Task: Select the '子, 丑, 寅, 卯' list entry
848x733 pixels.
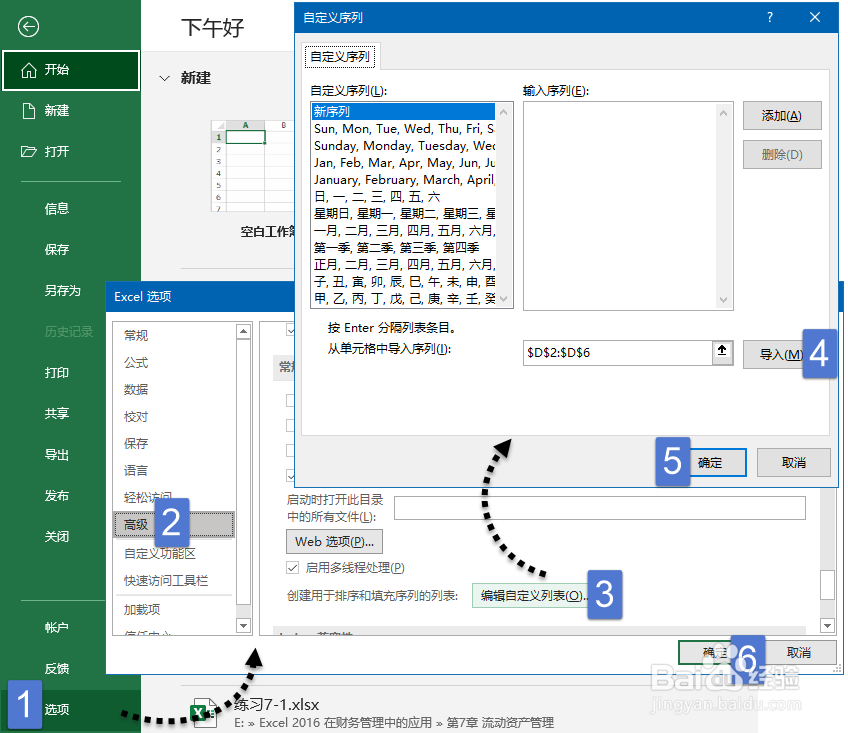Action: click(x=403, y=281)
